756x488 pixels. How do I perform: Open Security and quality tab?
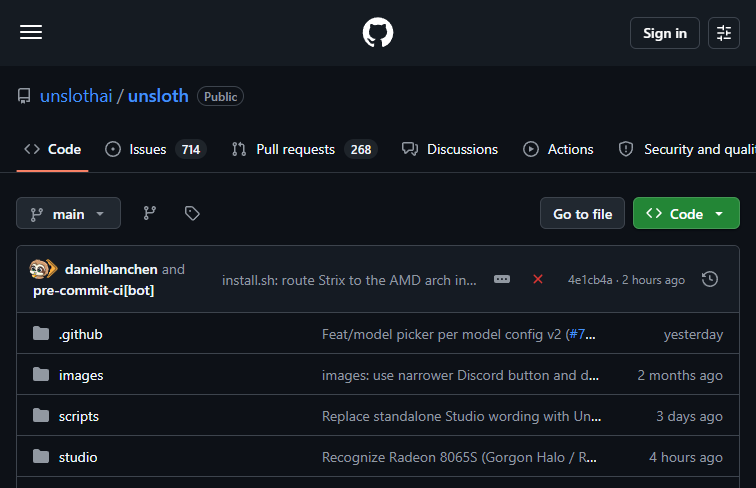687,149
